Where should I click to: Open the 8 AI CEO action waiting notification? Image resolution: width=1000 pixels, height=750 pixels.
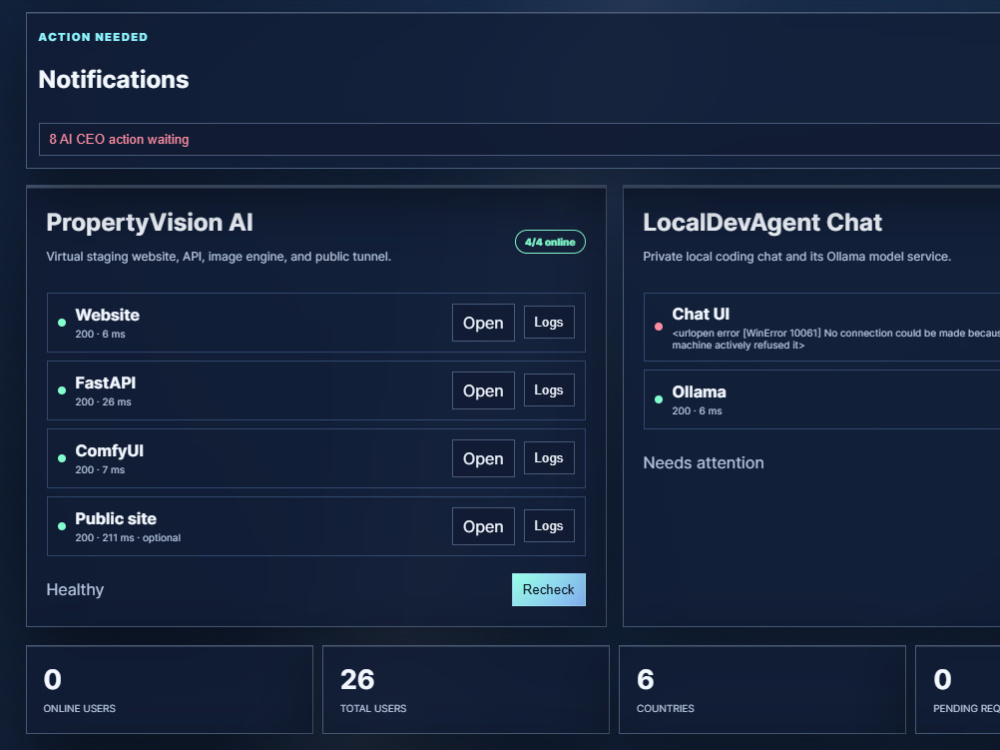click(x=519, y=139)
